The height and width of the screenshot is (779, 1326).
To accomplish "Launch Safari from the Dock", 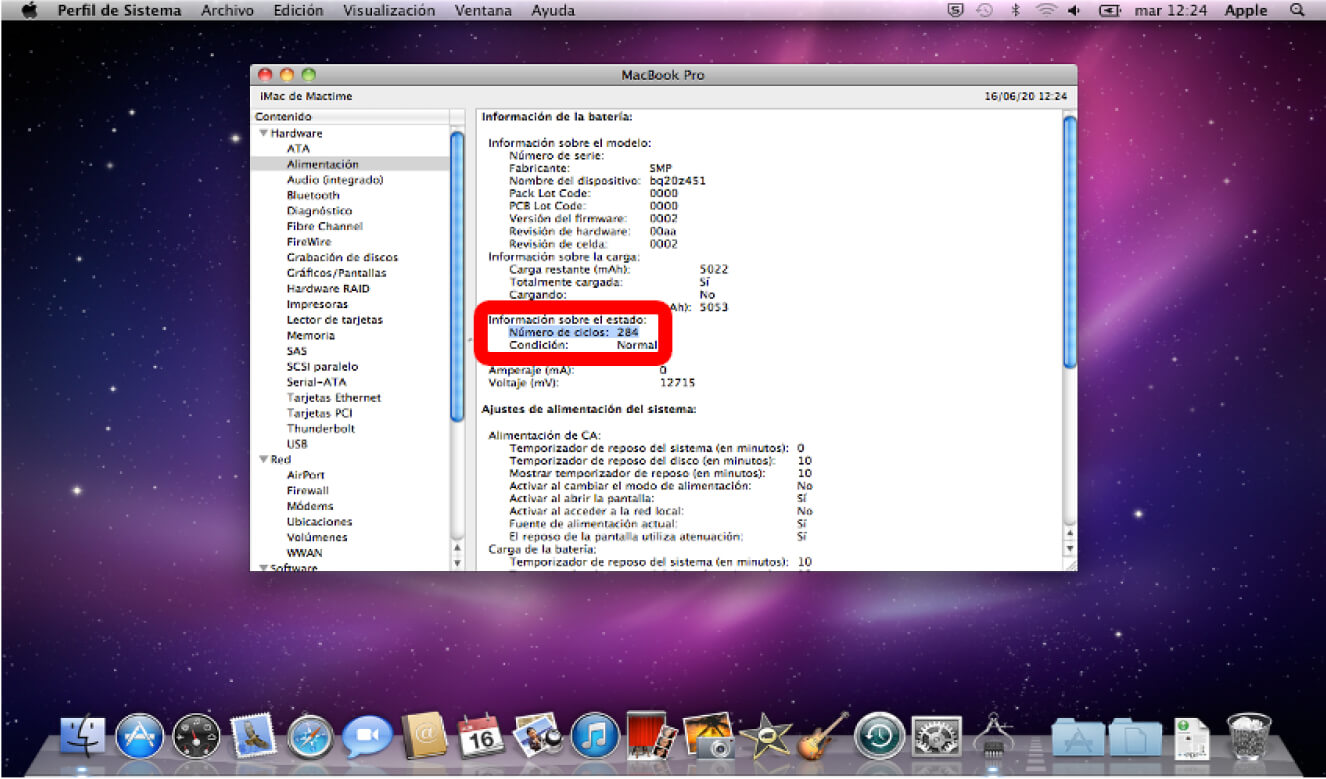I will point(311,738).
